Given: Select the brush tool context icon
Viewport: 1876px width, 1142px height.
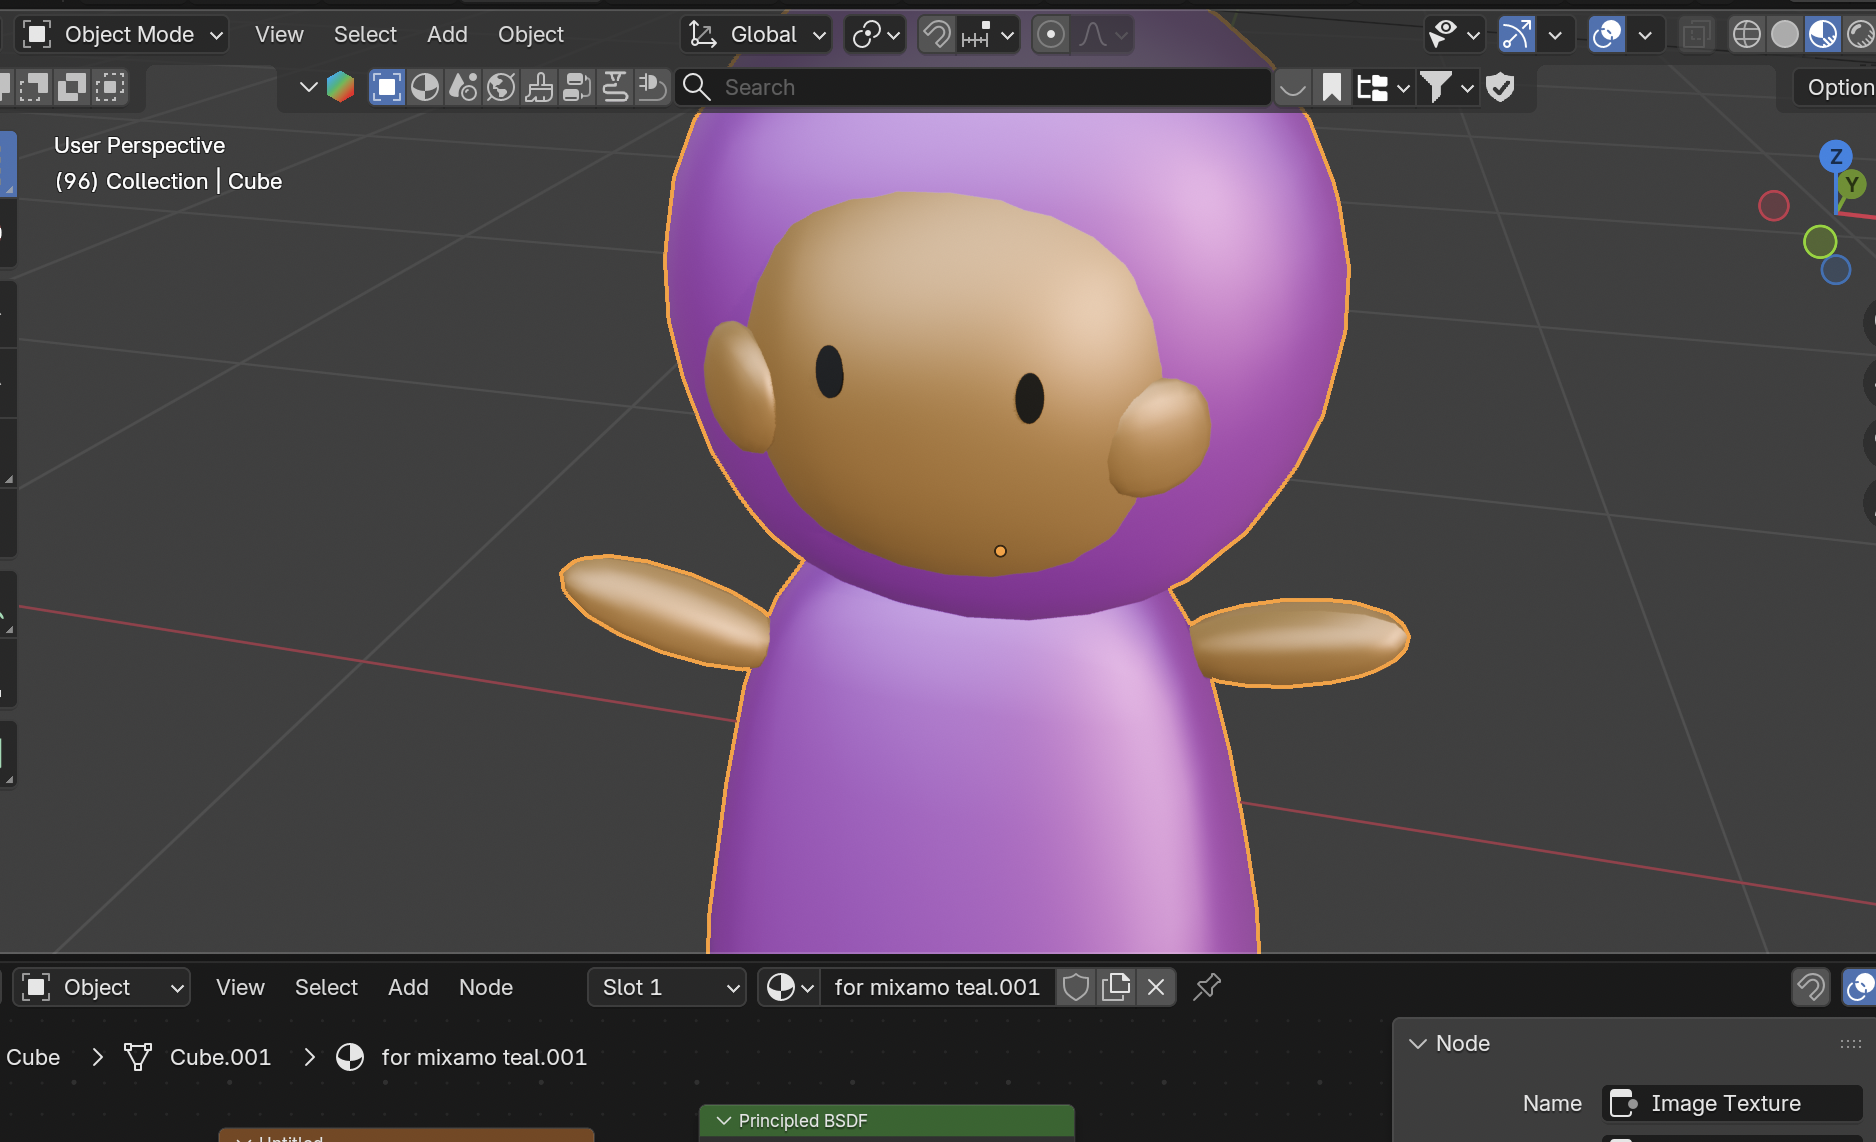Looking at the screenshot, I should (x=538, y=87).
